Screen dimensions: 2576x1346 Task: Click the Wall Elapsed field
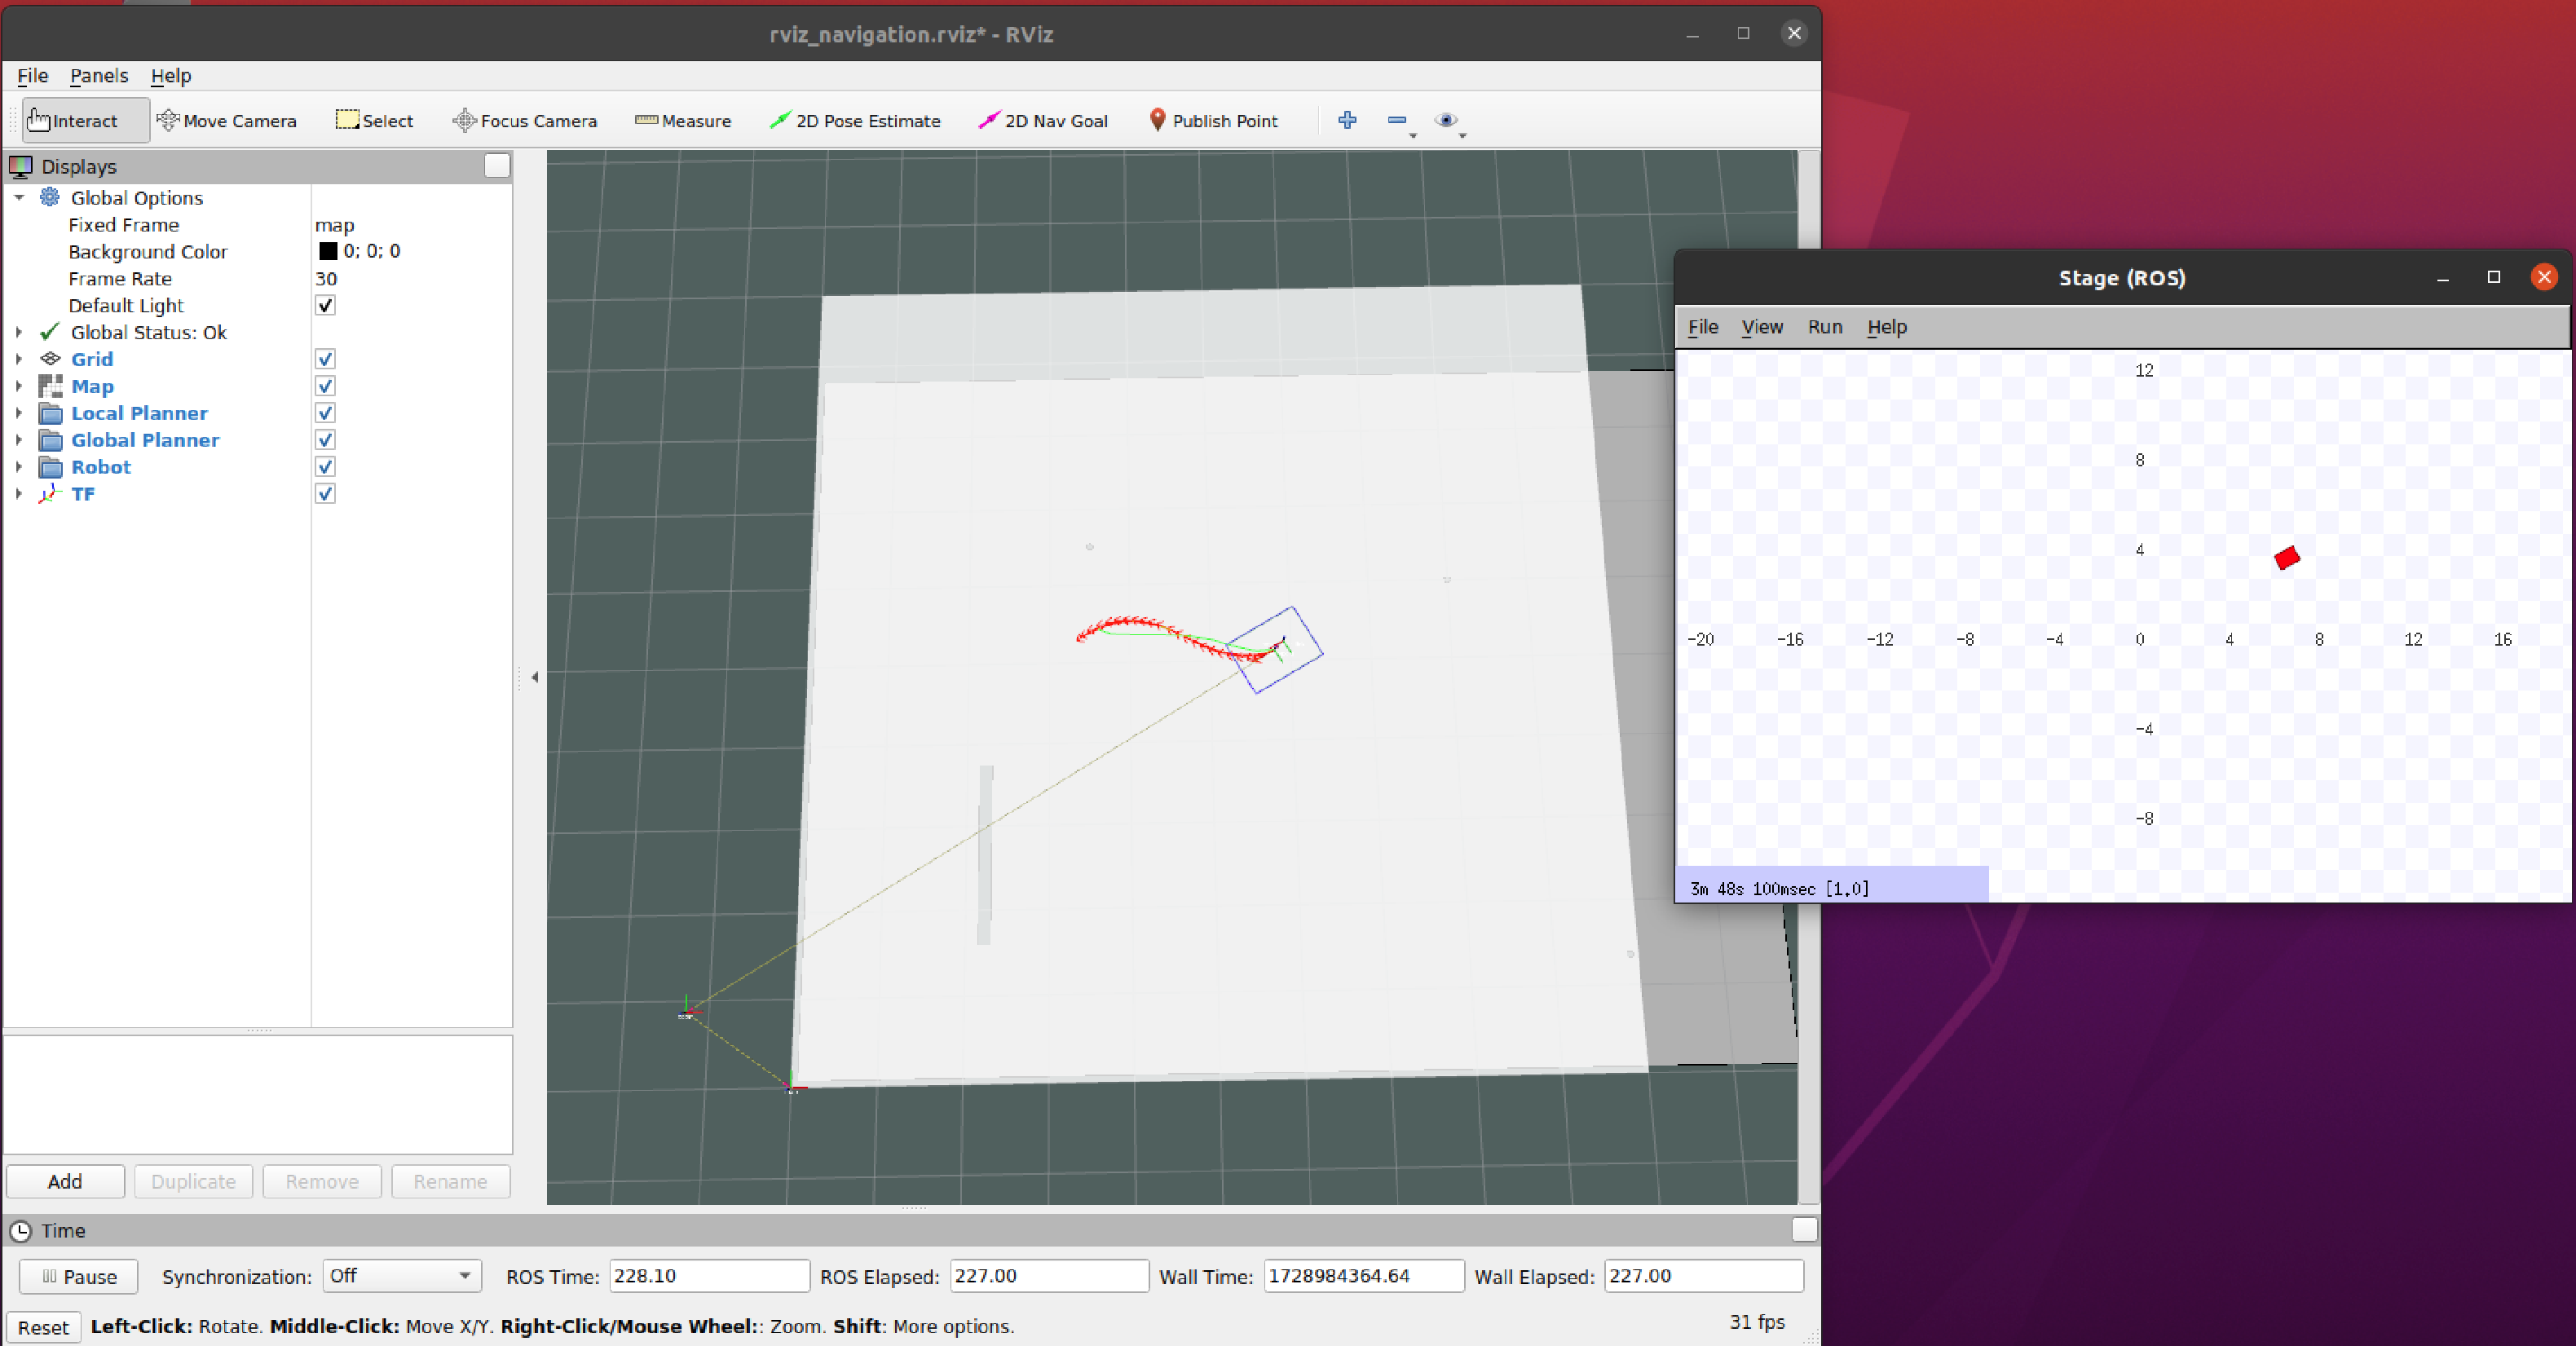click(x=1704, y=1276)
